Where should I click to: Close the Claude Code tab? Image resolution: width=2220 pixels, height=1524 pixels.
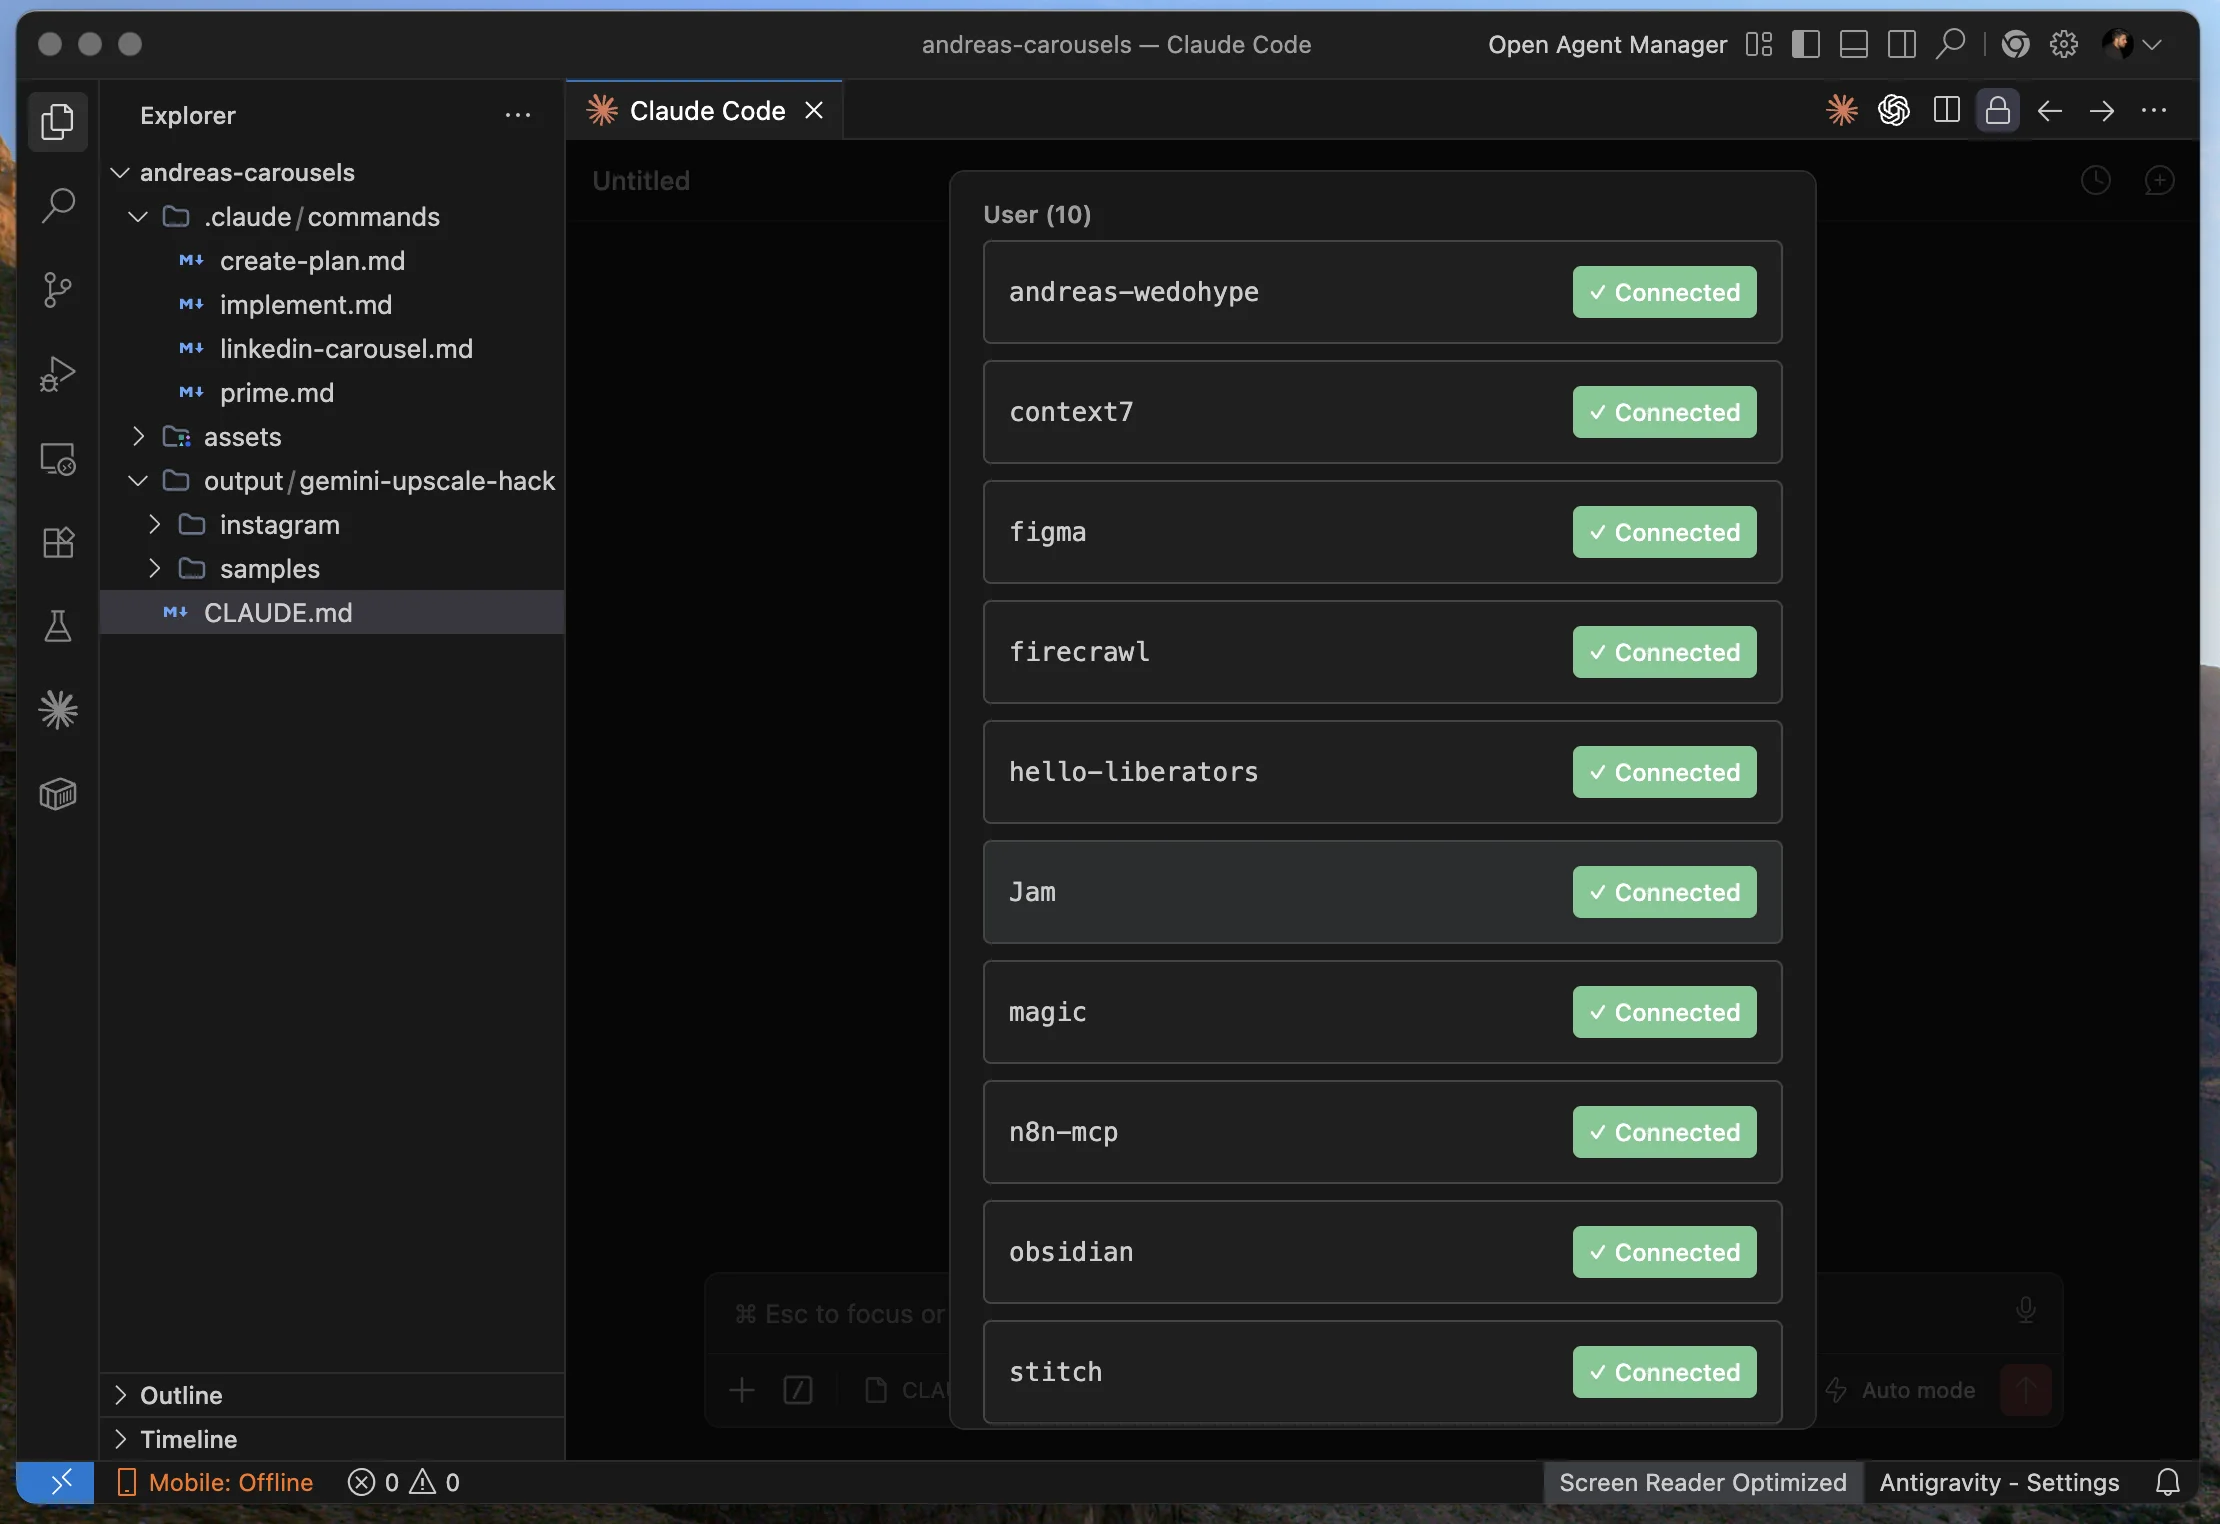(x=815, y=111)
